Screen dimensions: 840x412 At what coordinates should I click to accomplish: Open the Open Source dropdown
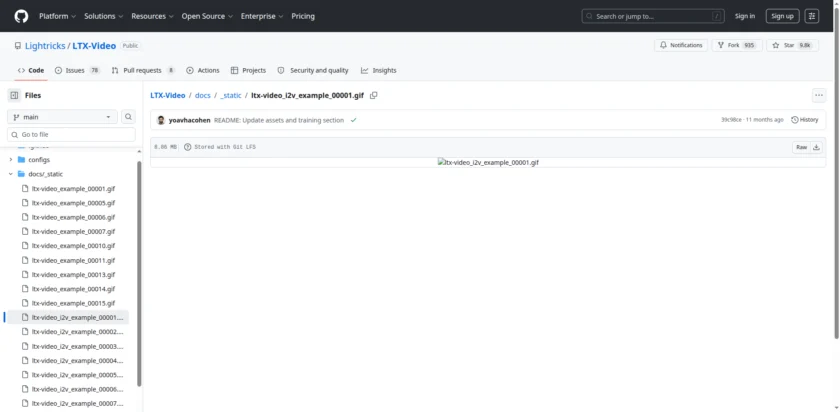[207, 16]
